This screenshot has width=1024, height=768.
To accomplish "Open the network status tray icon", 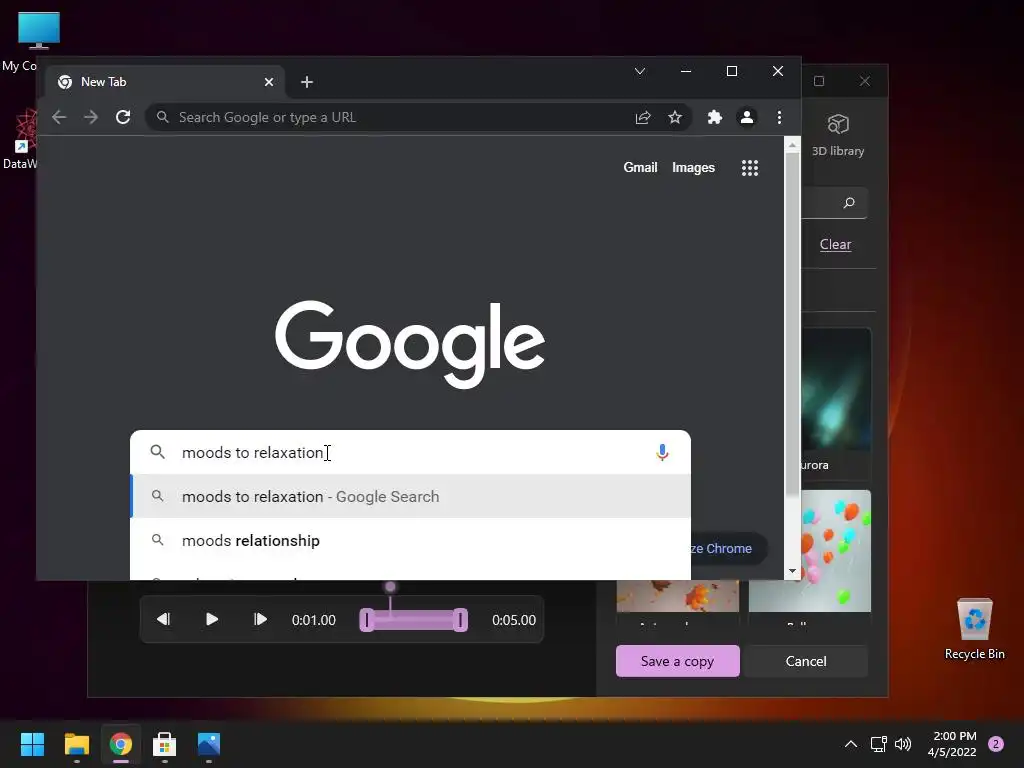I will [878, 744].
